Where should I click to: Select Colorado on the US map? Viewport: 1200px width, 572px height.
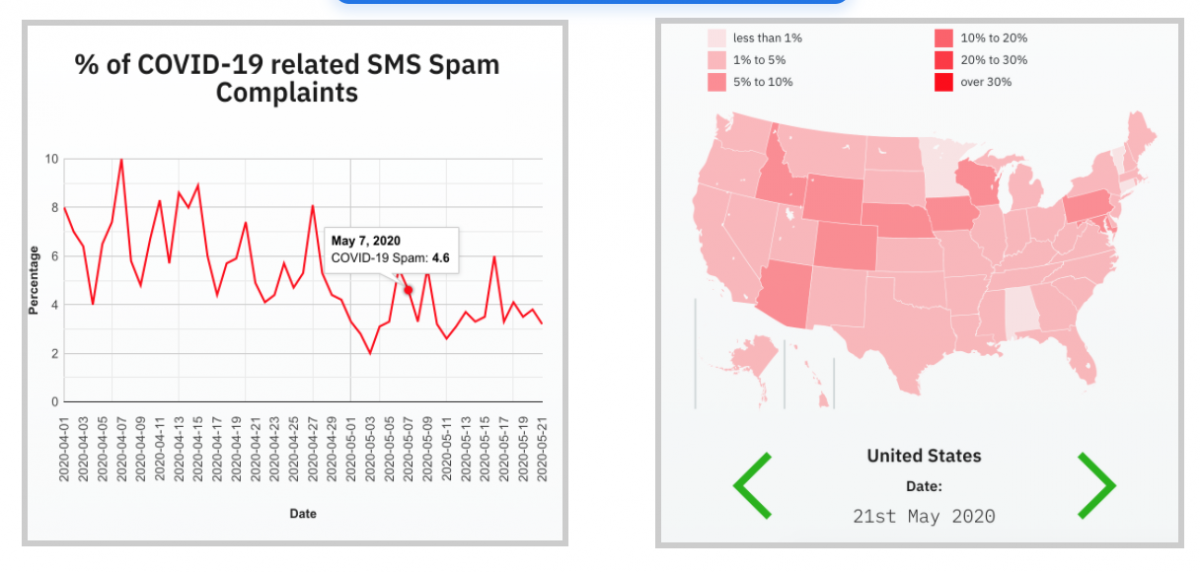click(845, 243)
